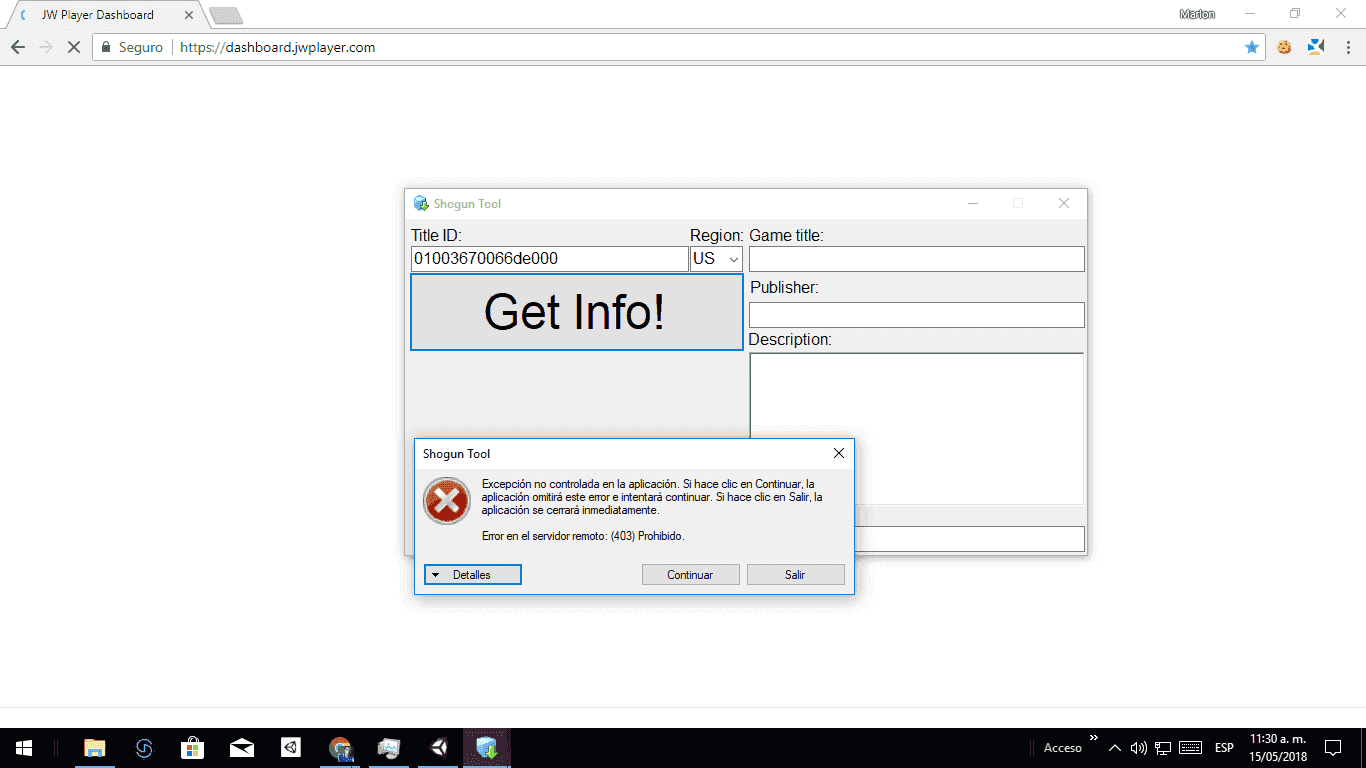The image size is (1366, 768).
Task: Open the Region dropdown set to US
Action: tap(716, 259)
